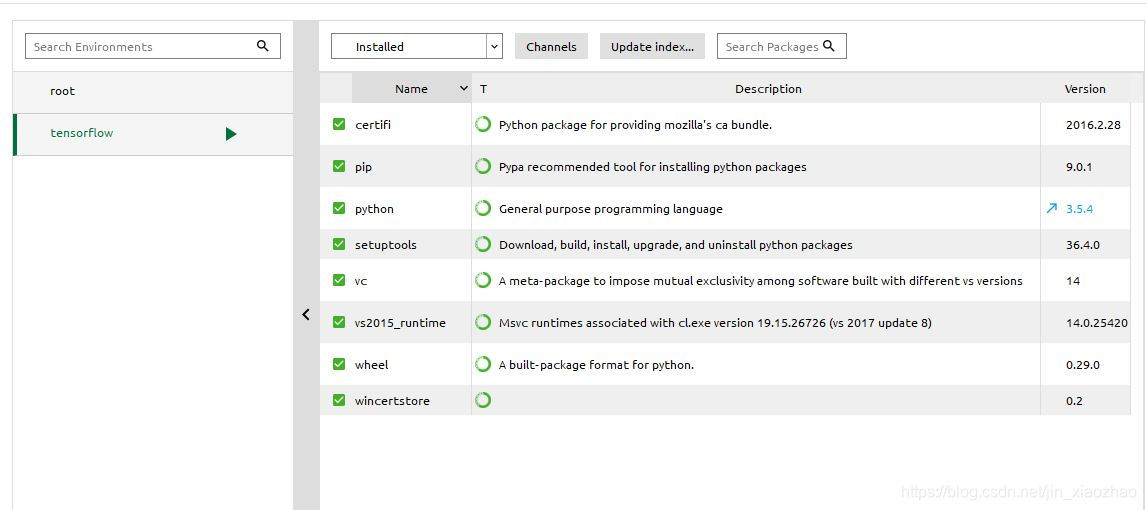Click the green type circle for setuptools
Image resolution: width=1146 pixels, height=510 pixels.
click(x=483, y=244)
